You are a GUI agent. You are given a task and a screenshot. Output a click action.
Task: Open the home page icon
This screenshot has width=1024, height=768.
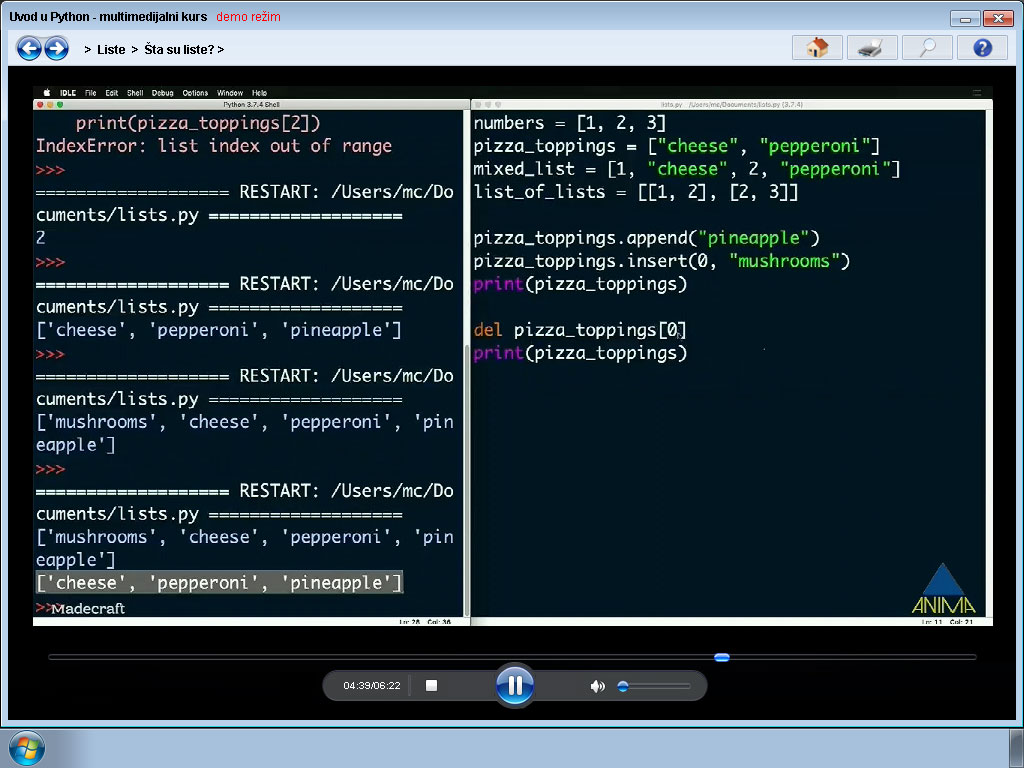tap(817, 48)
